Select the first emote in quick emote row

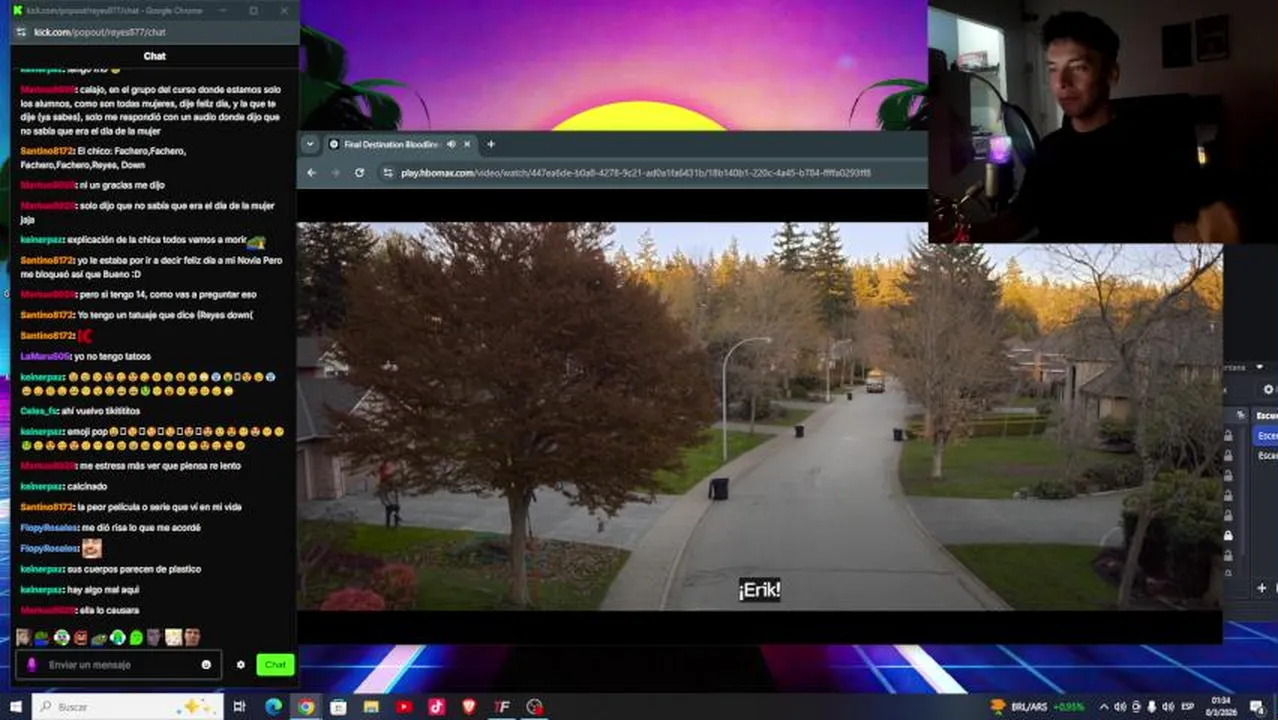23,637
